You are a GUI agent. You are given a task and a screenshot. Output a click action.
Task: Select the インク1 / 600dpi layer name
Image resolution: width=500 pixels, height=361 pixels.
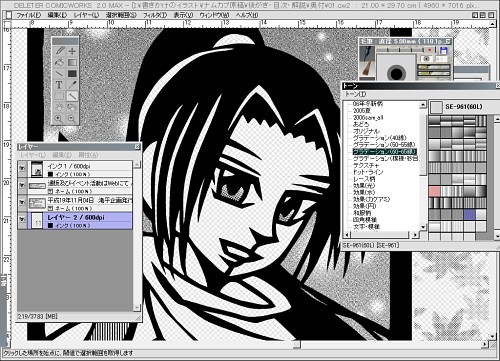coord(69,166)
